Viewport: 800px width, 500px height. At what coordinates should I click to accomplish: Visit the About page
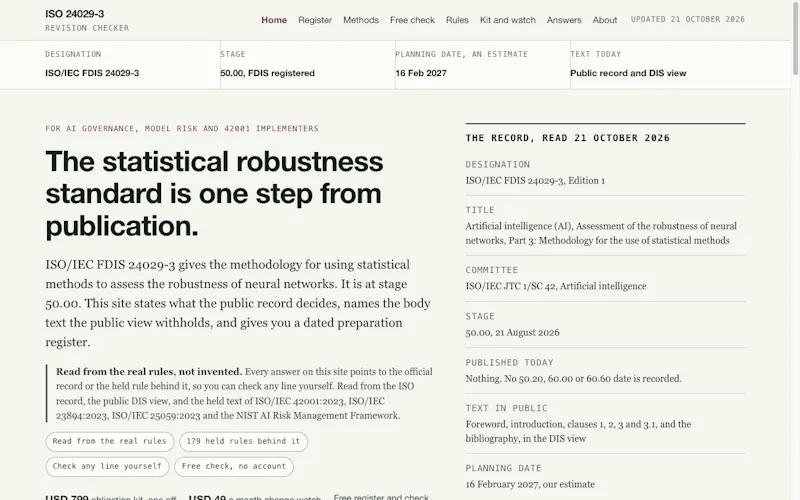(x=605, y=20)
